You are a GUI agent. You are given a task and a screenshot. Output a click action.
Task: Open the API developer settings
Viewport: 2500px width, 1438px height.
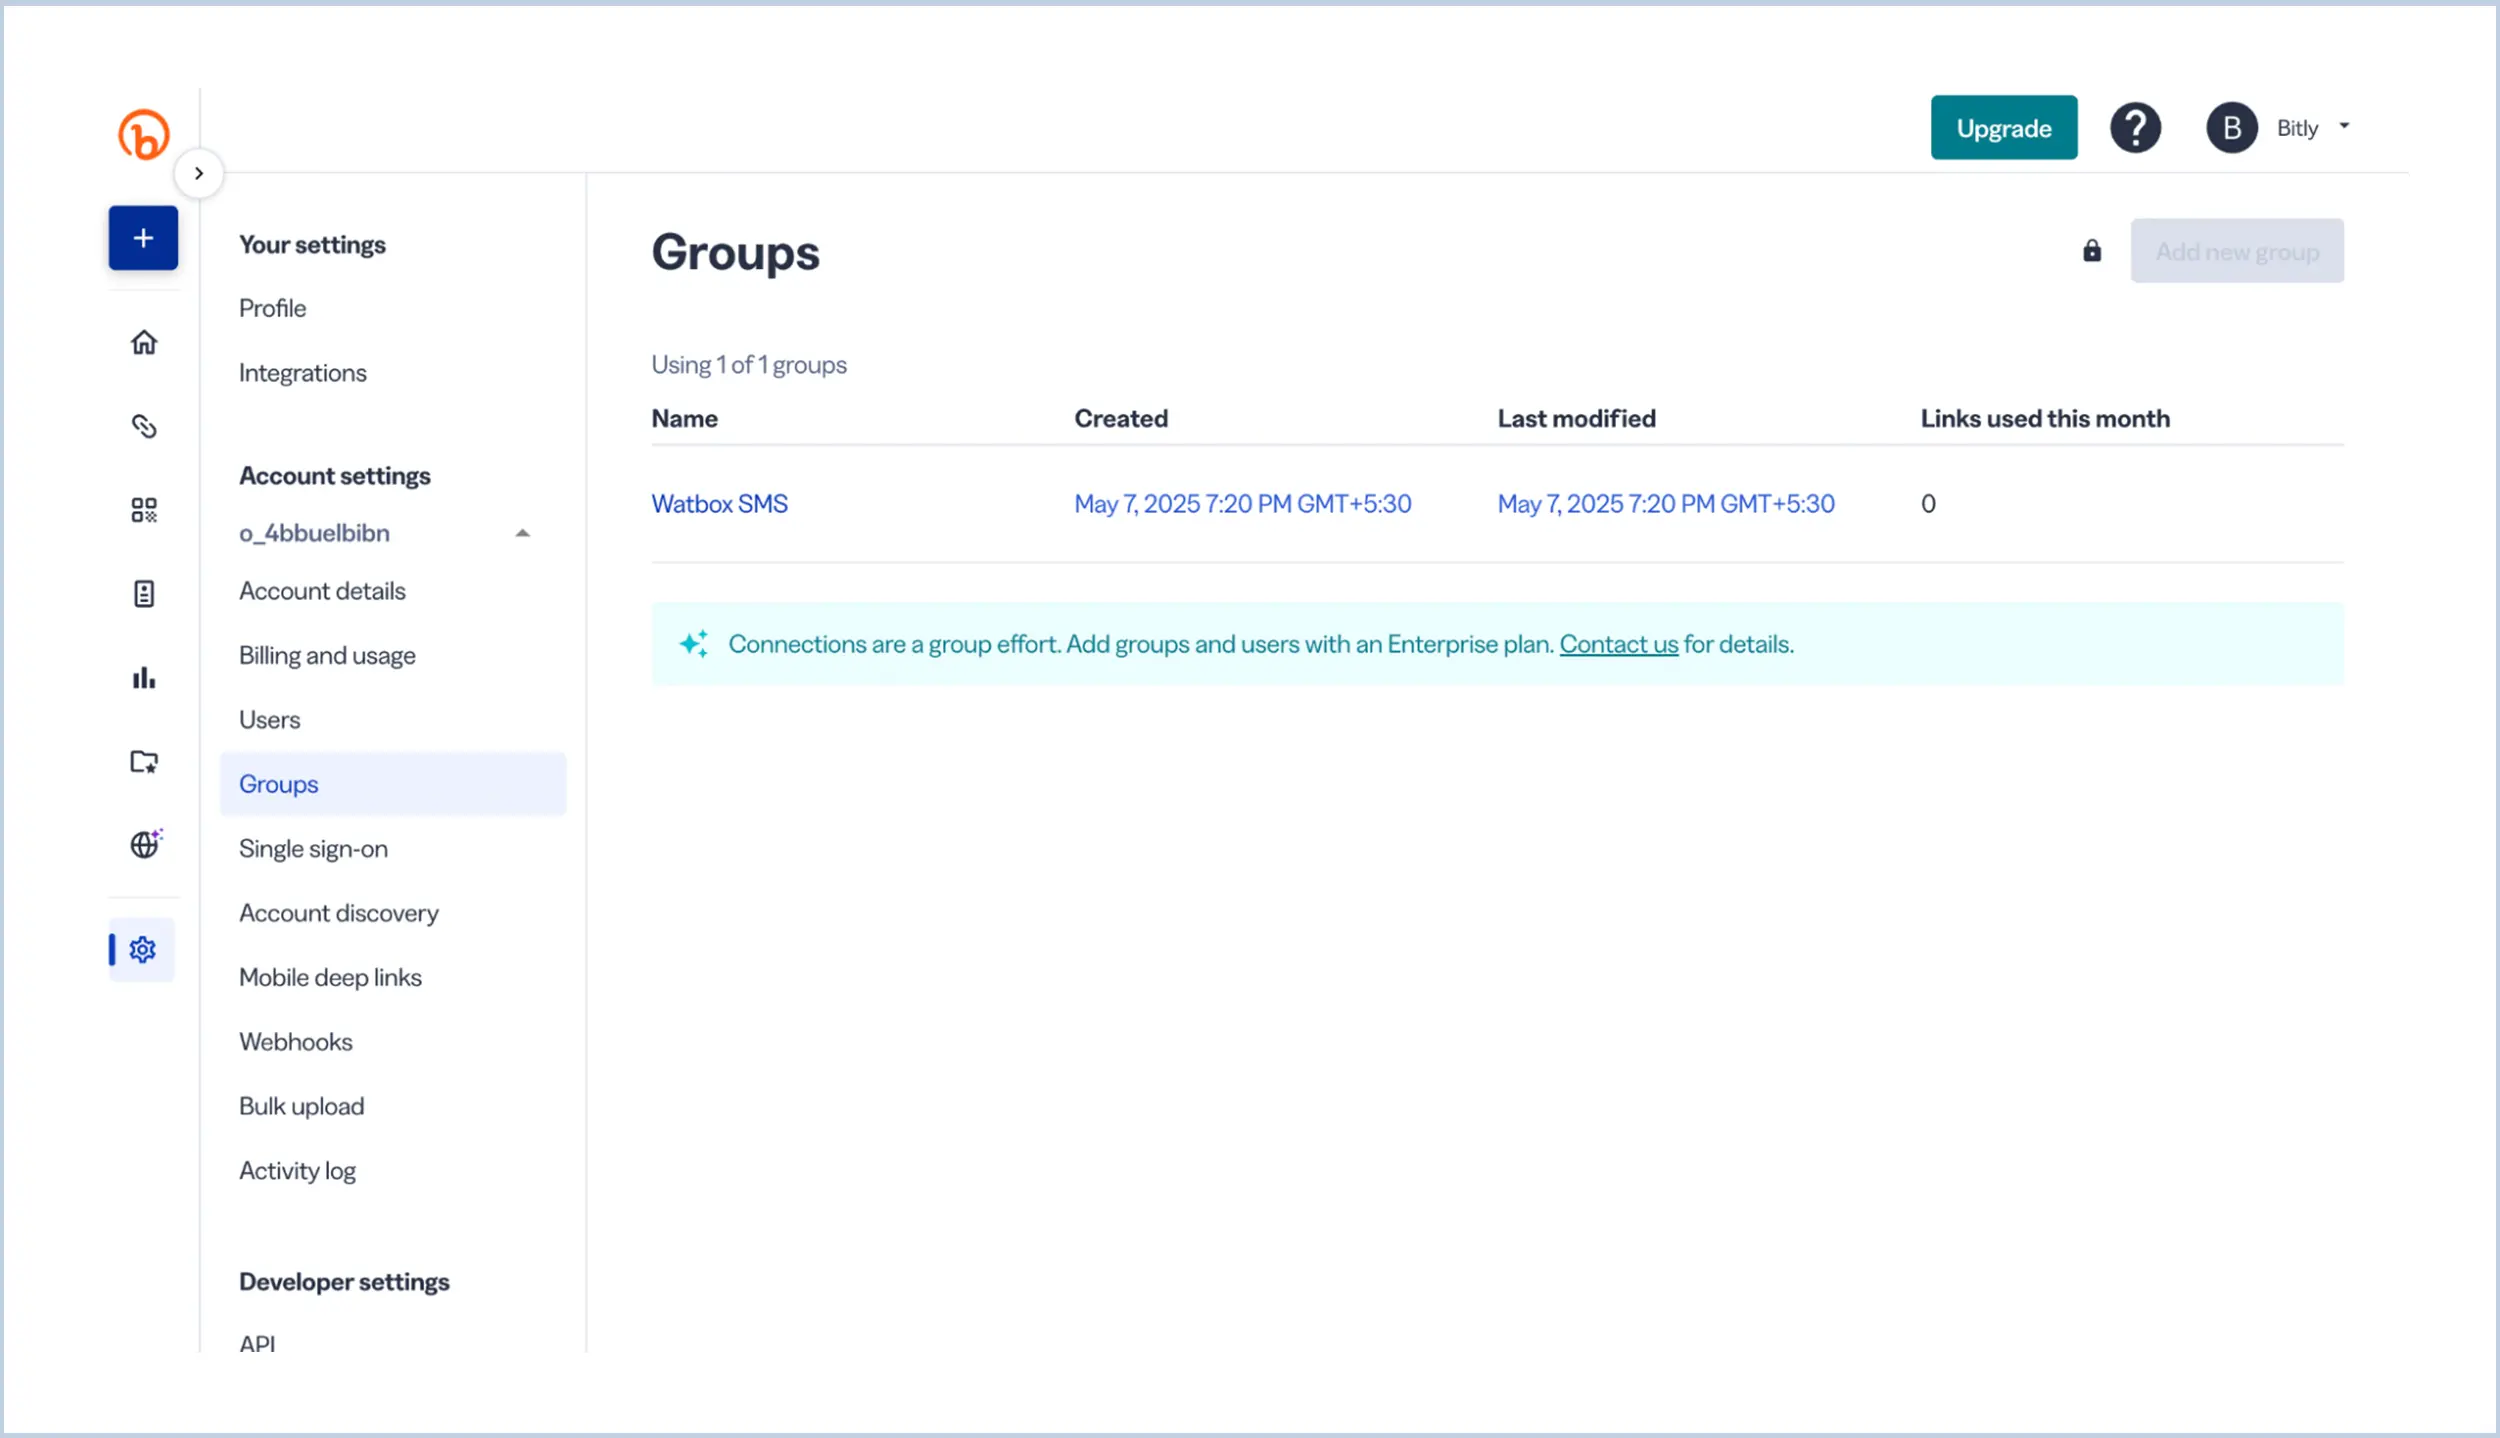[x=257, y=1343]
